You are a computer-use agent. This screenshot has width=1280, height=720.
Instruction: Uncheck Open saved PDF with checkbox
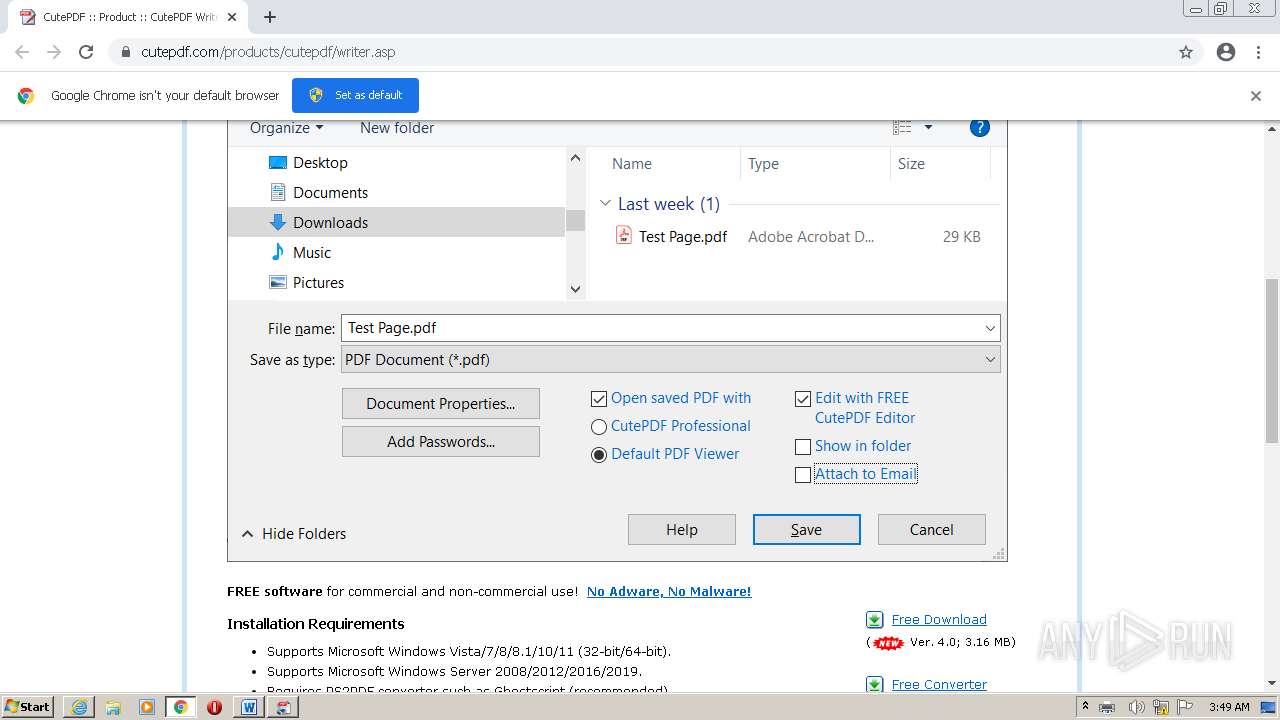tap(599, 399)
